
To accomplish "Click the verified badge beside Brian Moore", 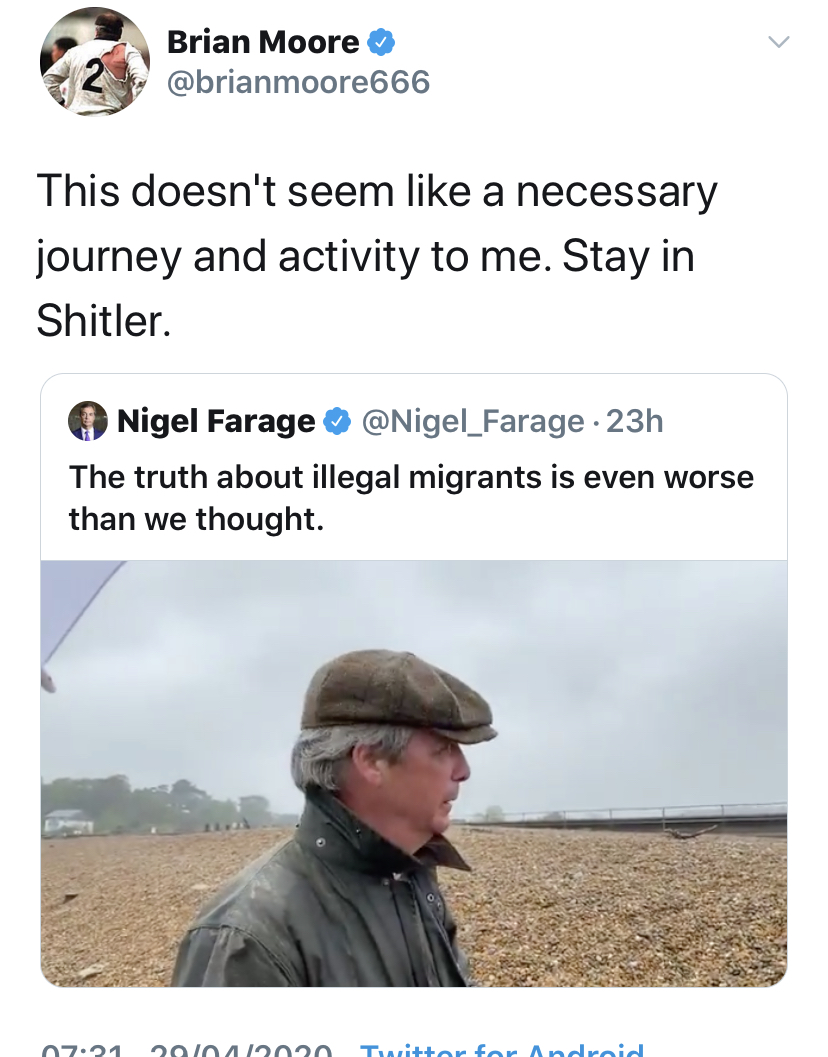I will pos(381,42).
